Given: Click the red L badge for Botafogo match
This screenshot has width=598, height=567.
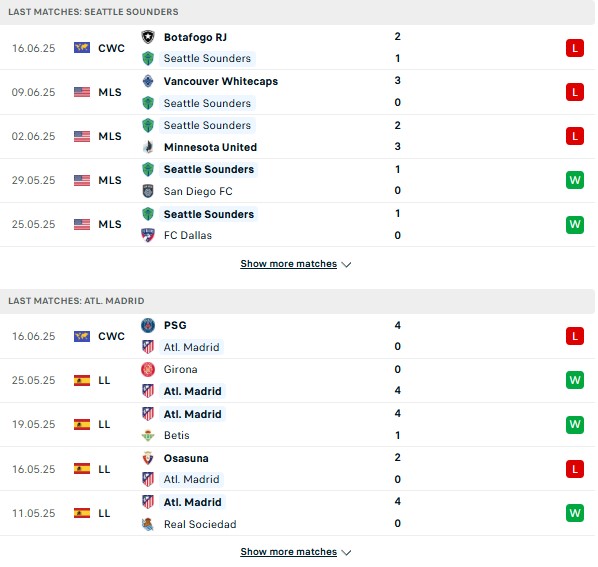Looking at the screenshot, I should click(x=575, y=48).
